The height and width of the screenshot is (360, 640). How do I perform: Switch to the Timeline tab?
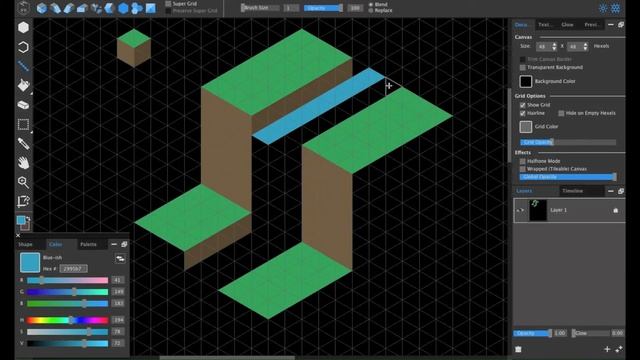572,191
